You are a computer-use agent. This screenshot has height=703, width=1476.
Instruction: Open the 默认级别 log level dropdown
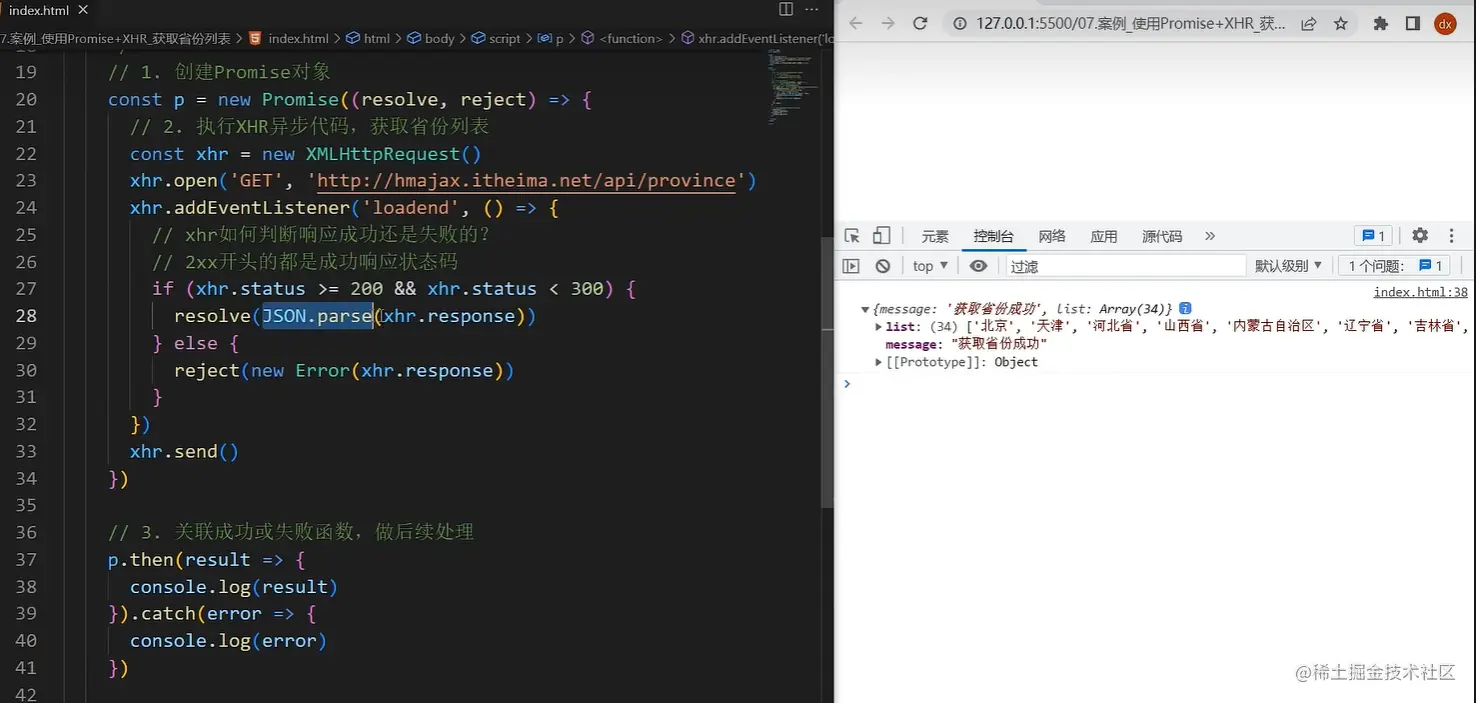click(1289, 266)
